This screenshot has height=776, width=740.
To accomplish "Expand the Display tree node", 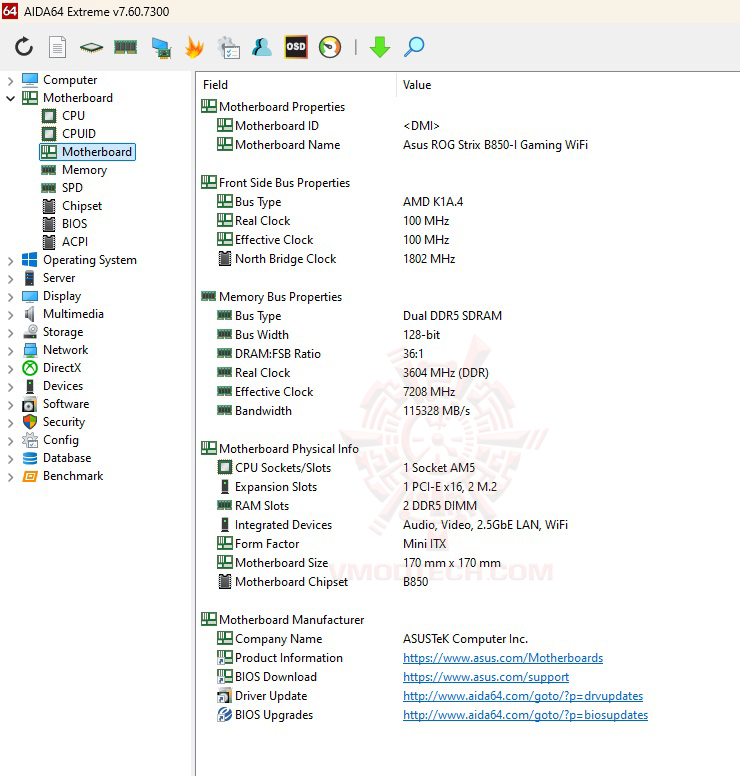I will [10, 296].
